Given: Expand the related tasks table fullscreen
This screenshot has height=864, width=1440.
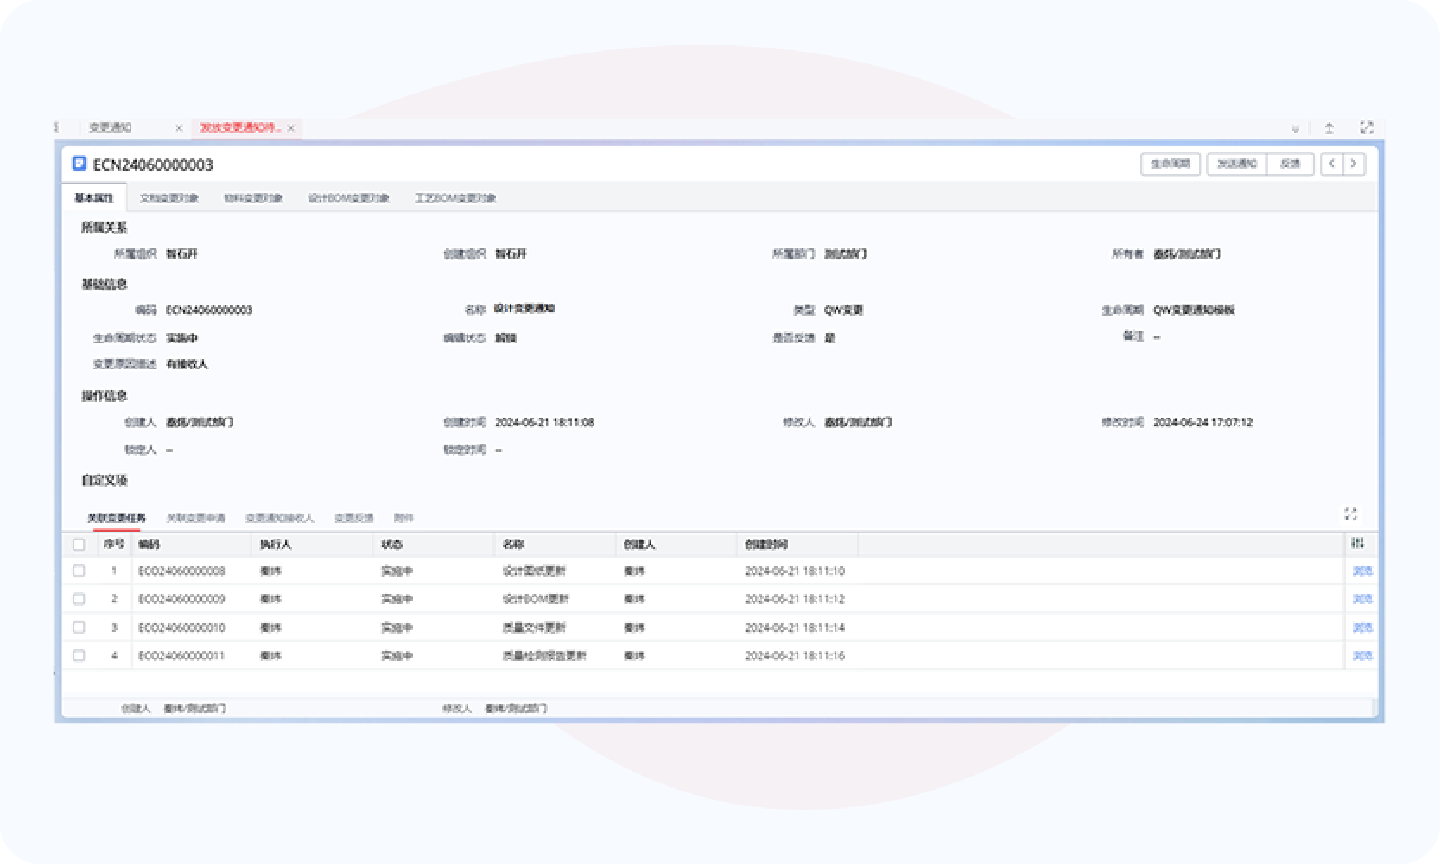Looking at the screenshot, I should 1350,514.
